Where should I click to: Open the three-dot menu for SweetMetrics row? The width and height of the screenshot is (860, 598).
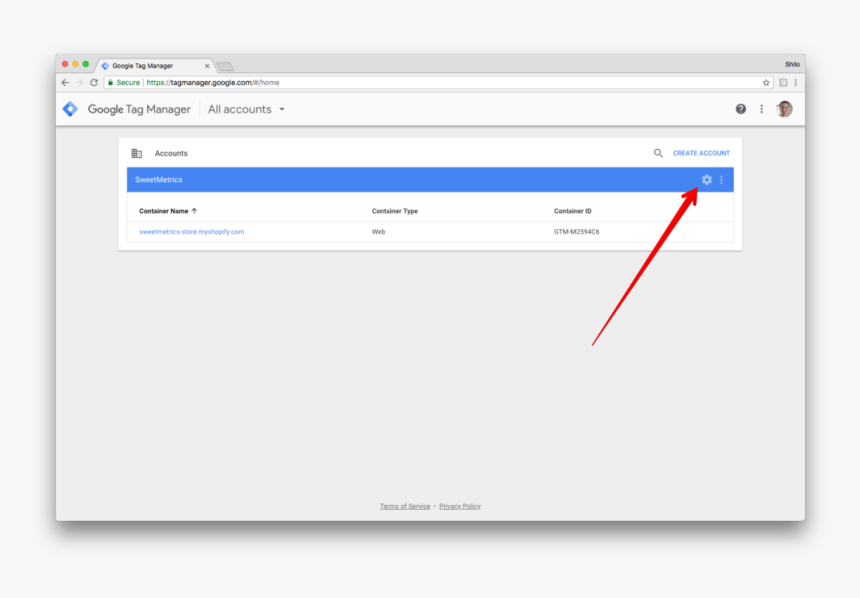point(722,180)
